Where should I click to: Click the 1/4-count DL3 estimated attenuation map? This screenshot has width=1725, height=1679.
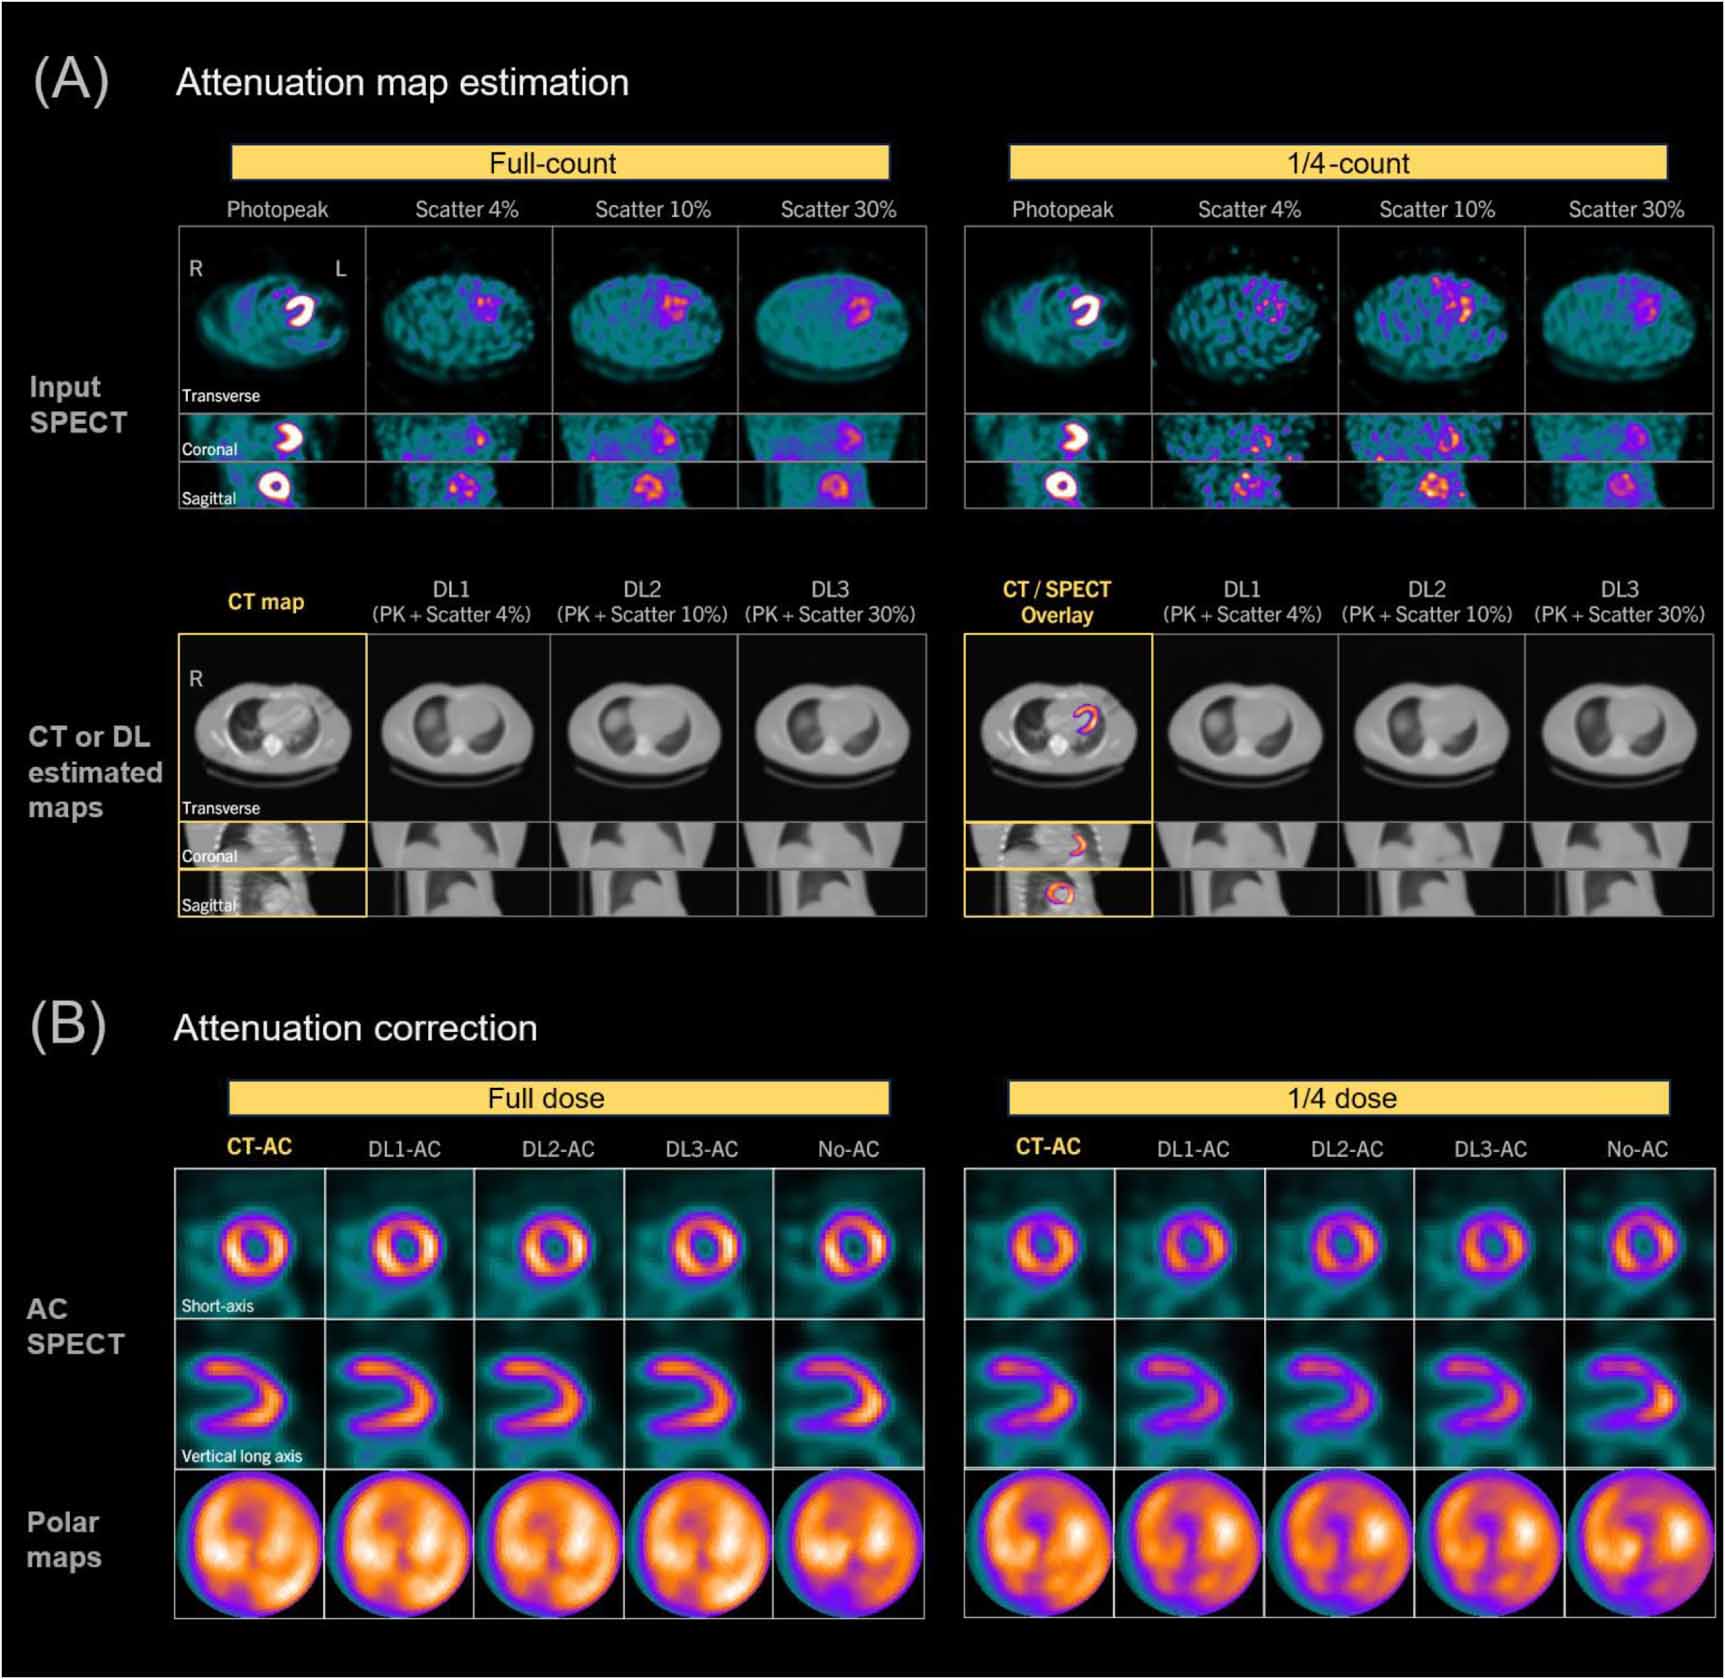(x=1619, y=727)
